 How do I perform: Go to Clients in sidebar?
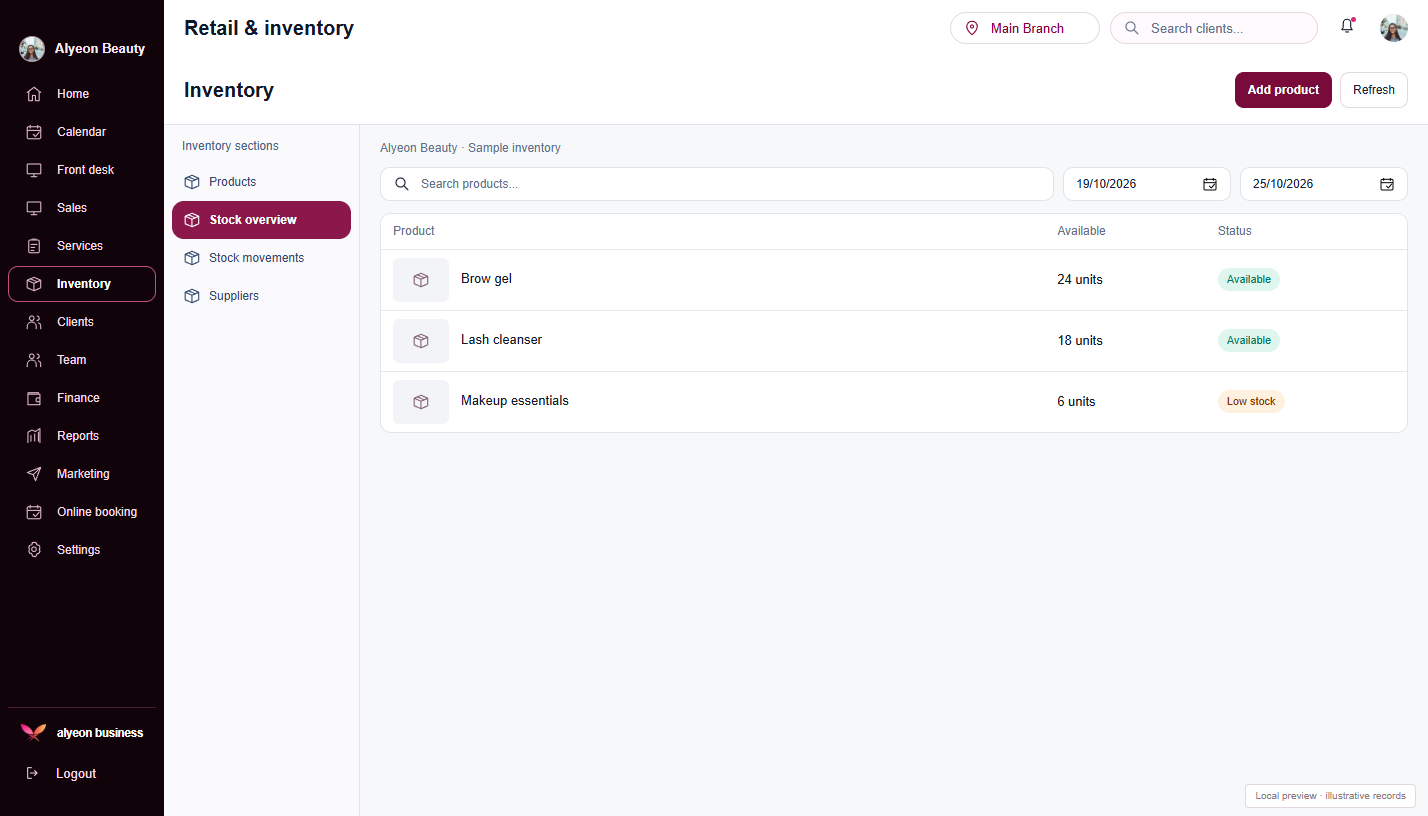pos(82,322)
